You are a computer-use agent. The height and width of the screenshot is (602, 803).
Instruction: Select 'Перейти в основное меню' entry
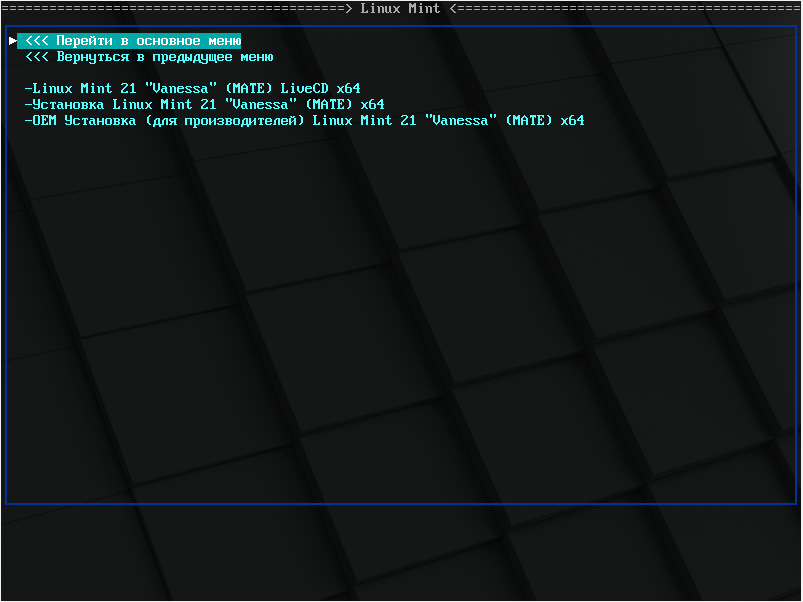click(129, 41)
